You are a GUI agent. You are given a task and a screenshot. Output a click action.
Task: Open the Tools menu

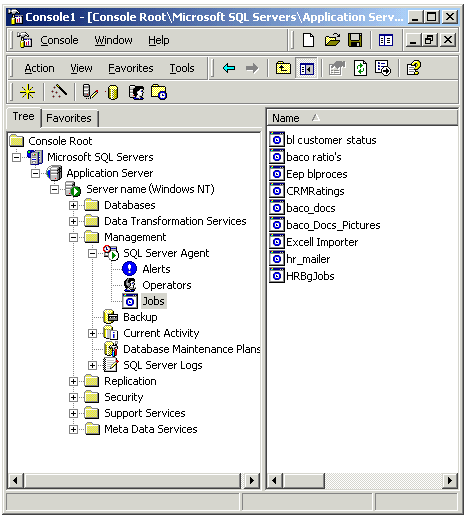click(182, 68)
